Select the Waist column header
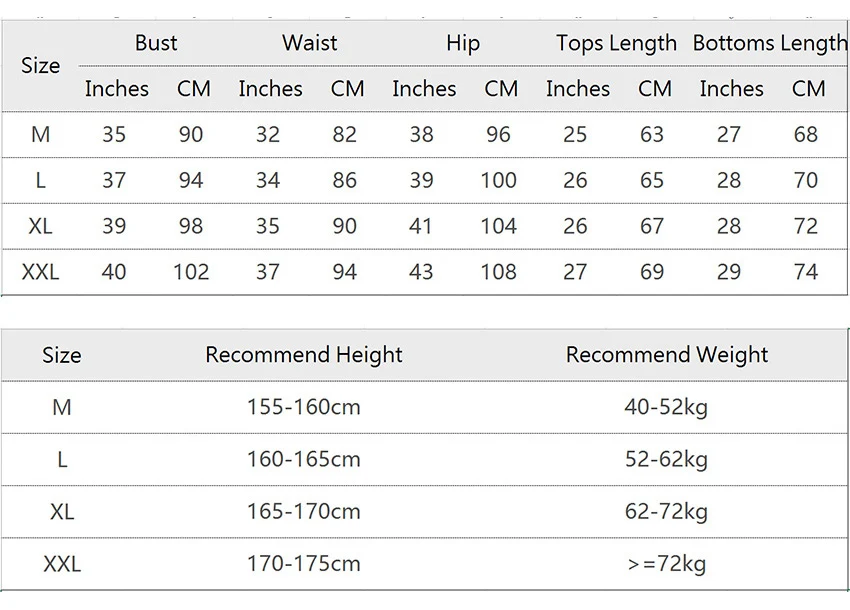 310,43
